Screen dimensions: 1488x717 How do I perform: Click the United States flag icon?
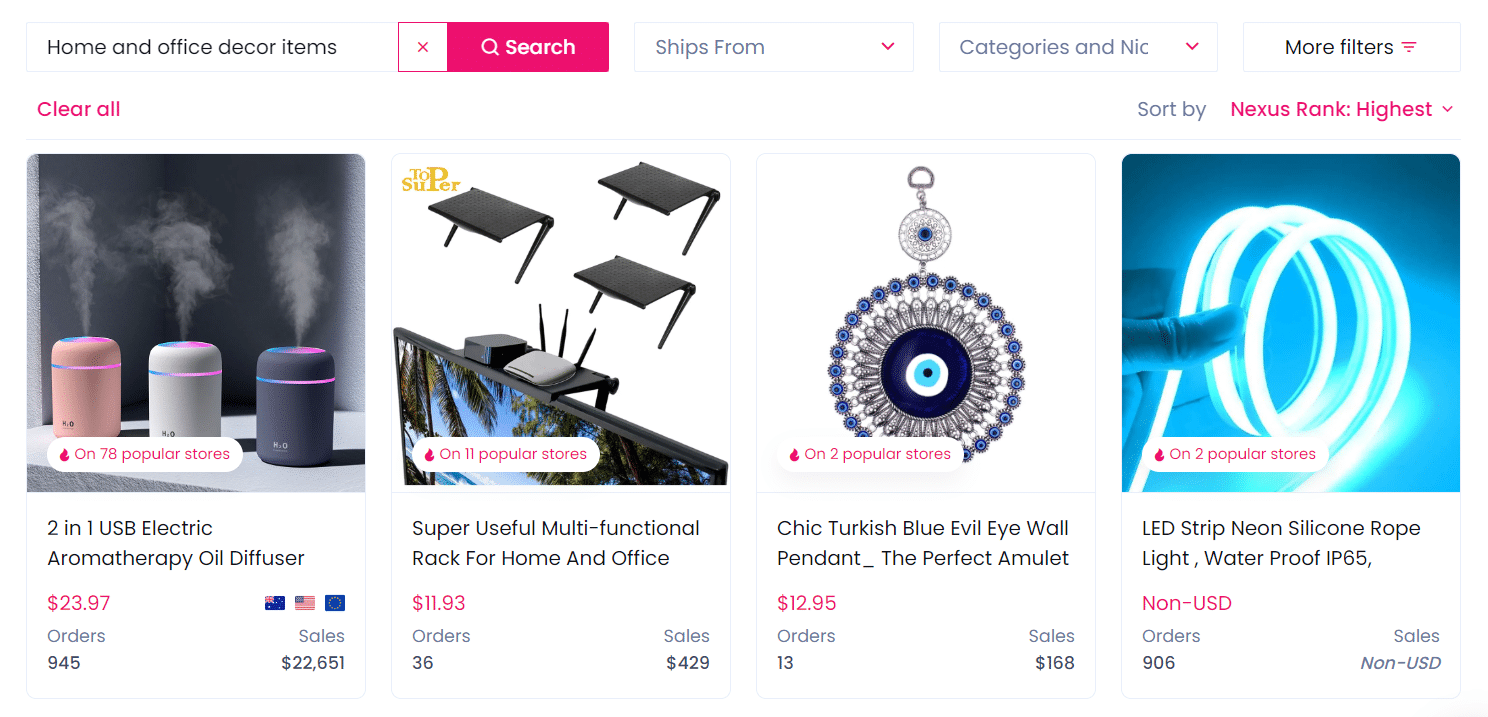(305, 603)
